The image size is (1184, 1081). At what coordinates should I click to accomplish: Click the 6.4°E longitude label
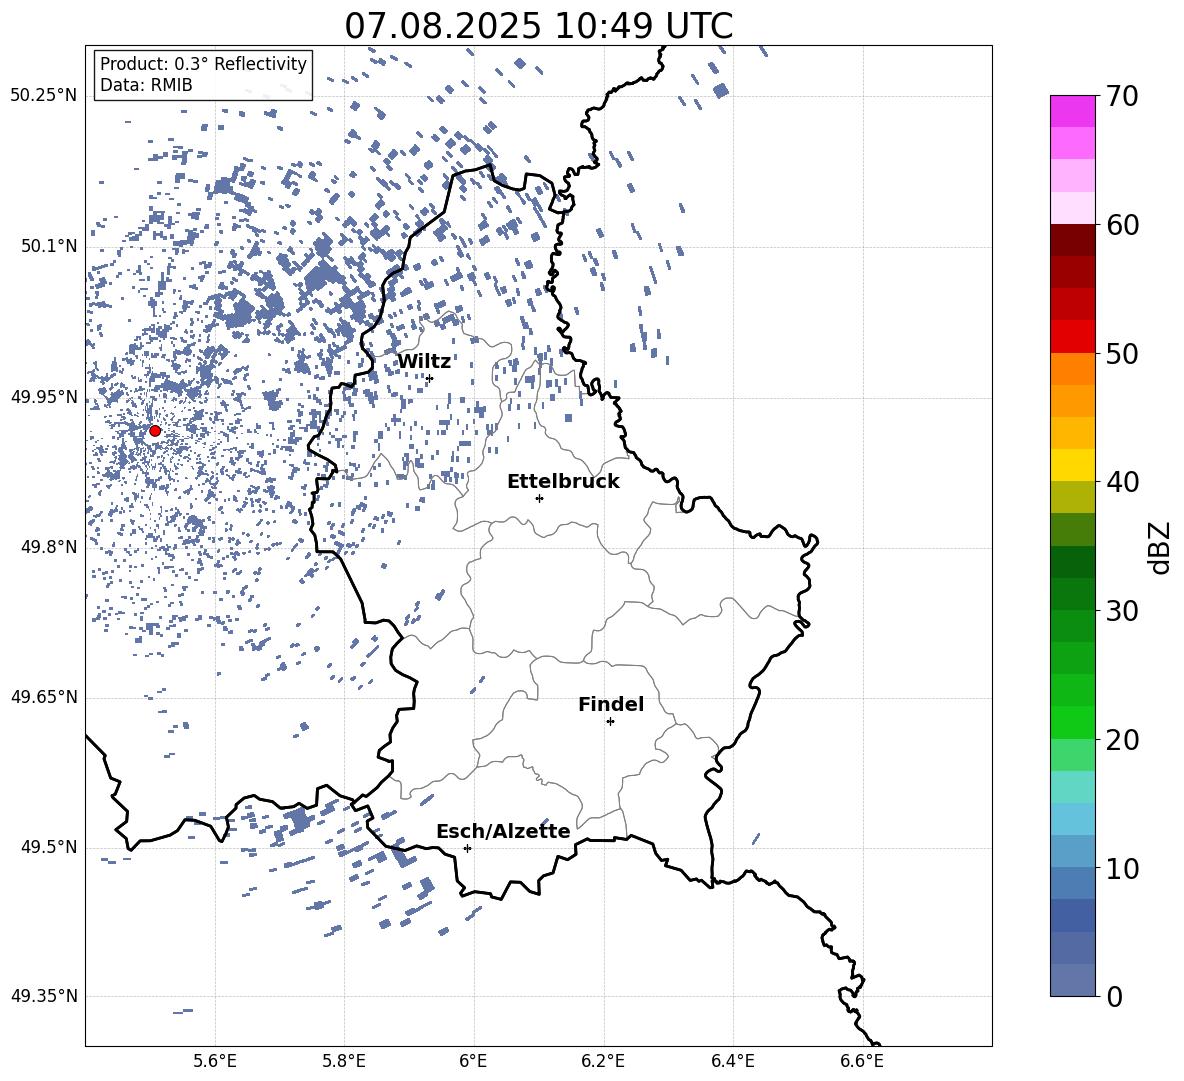(x=732, y=1061)
